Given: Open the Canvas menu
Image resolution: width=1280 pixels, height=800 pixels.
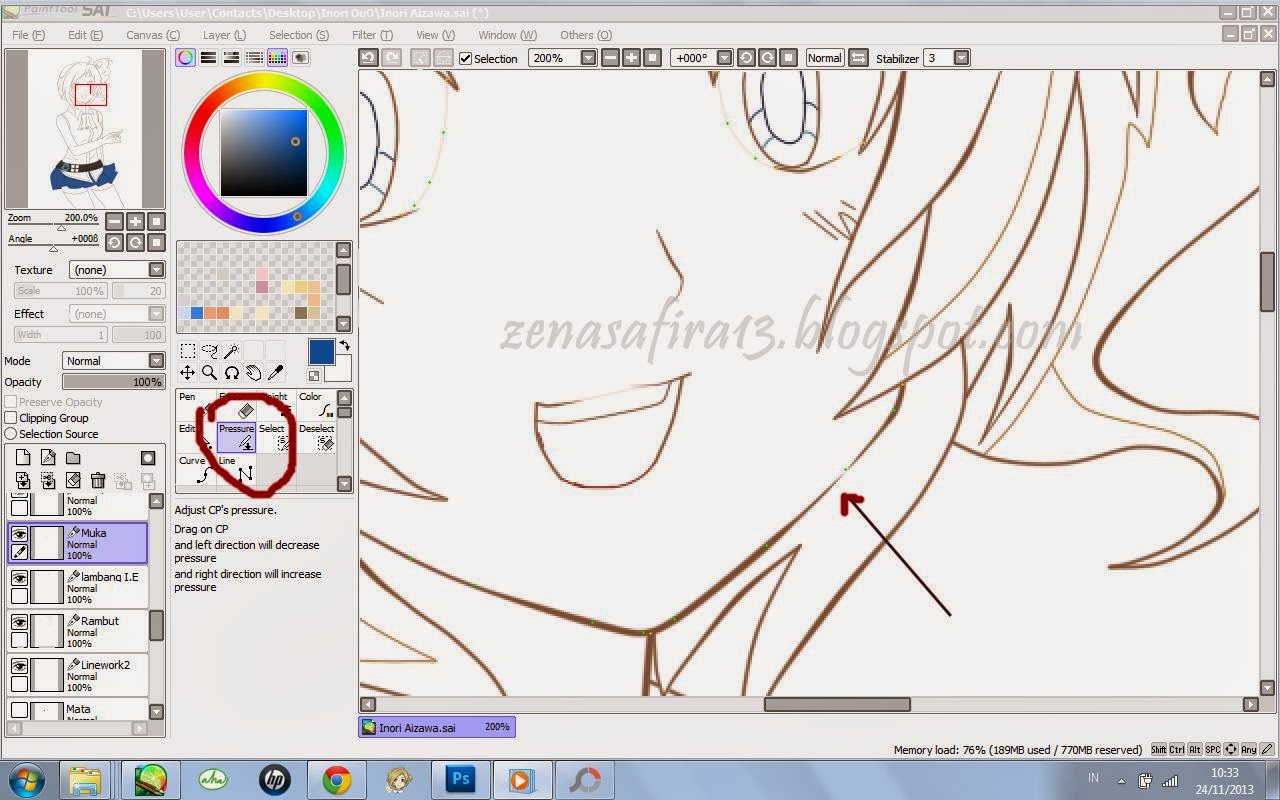Looking at the screenshot, I should click(153, 35).
